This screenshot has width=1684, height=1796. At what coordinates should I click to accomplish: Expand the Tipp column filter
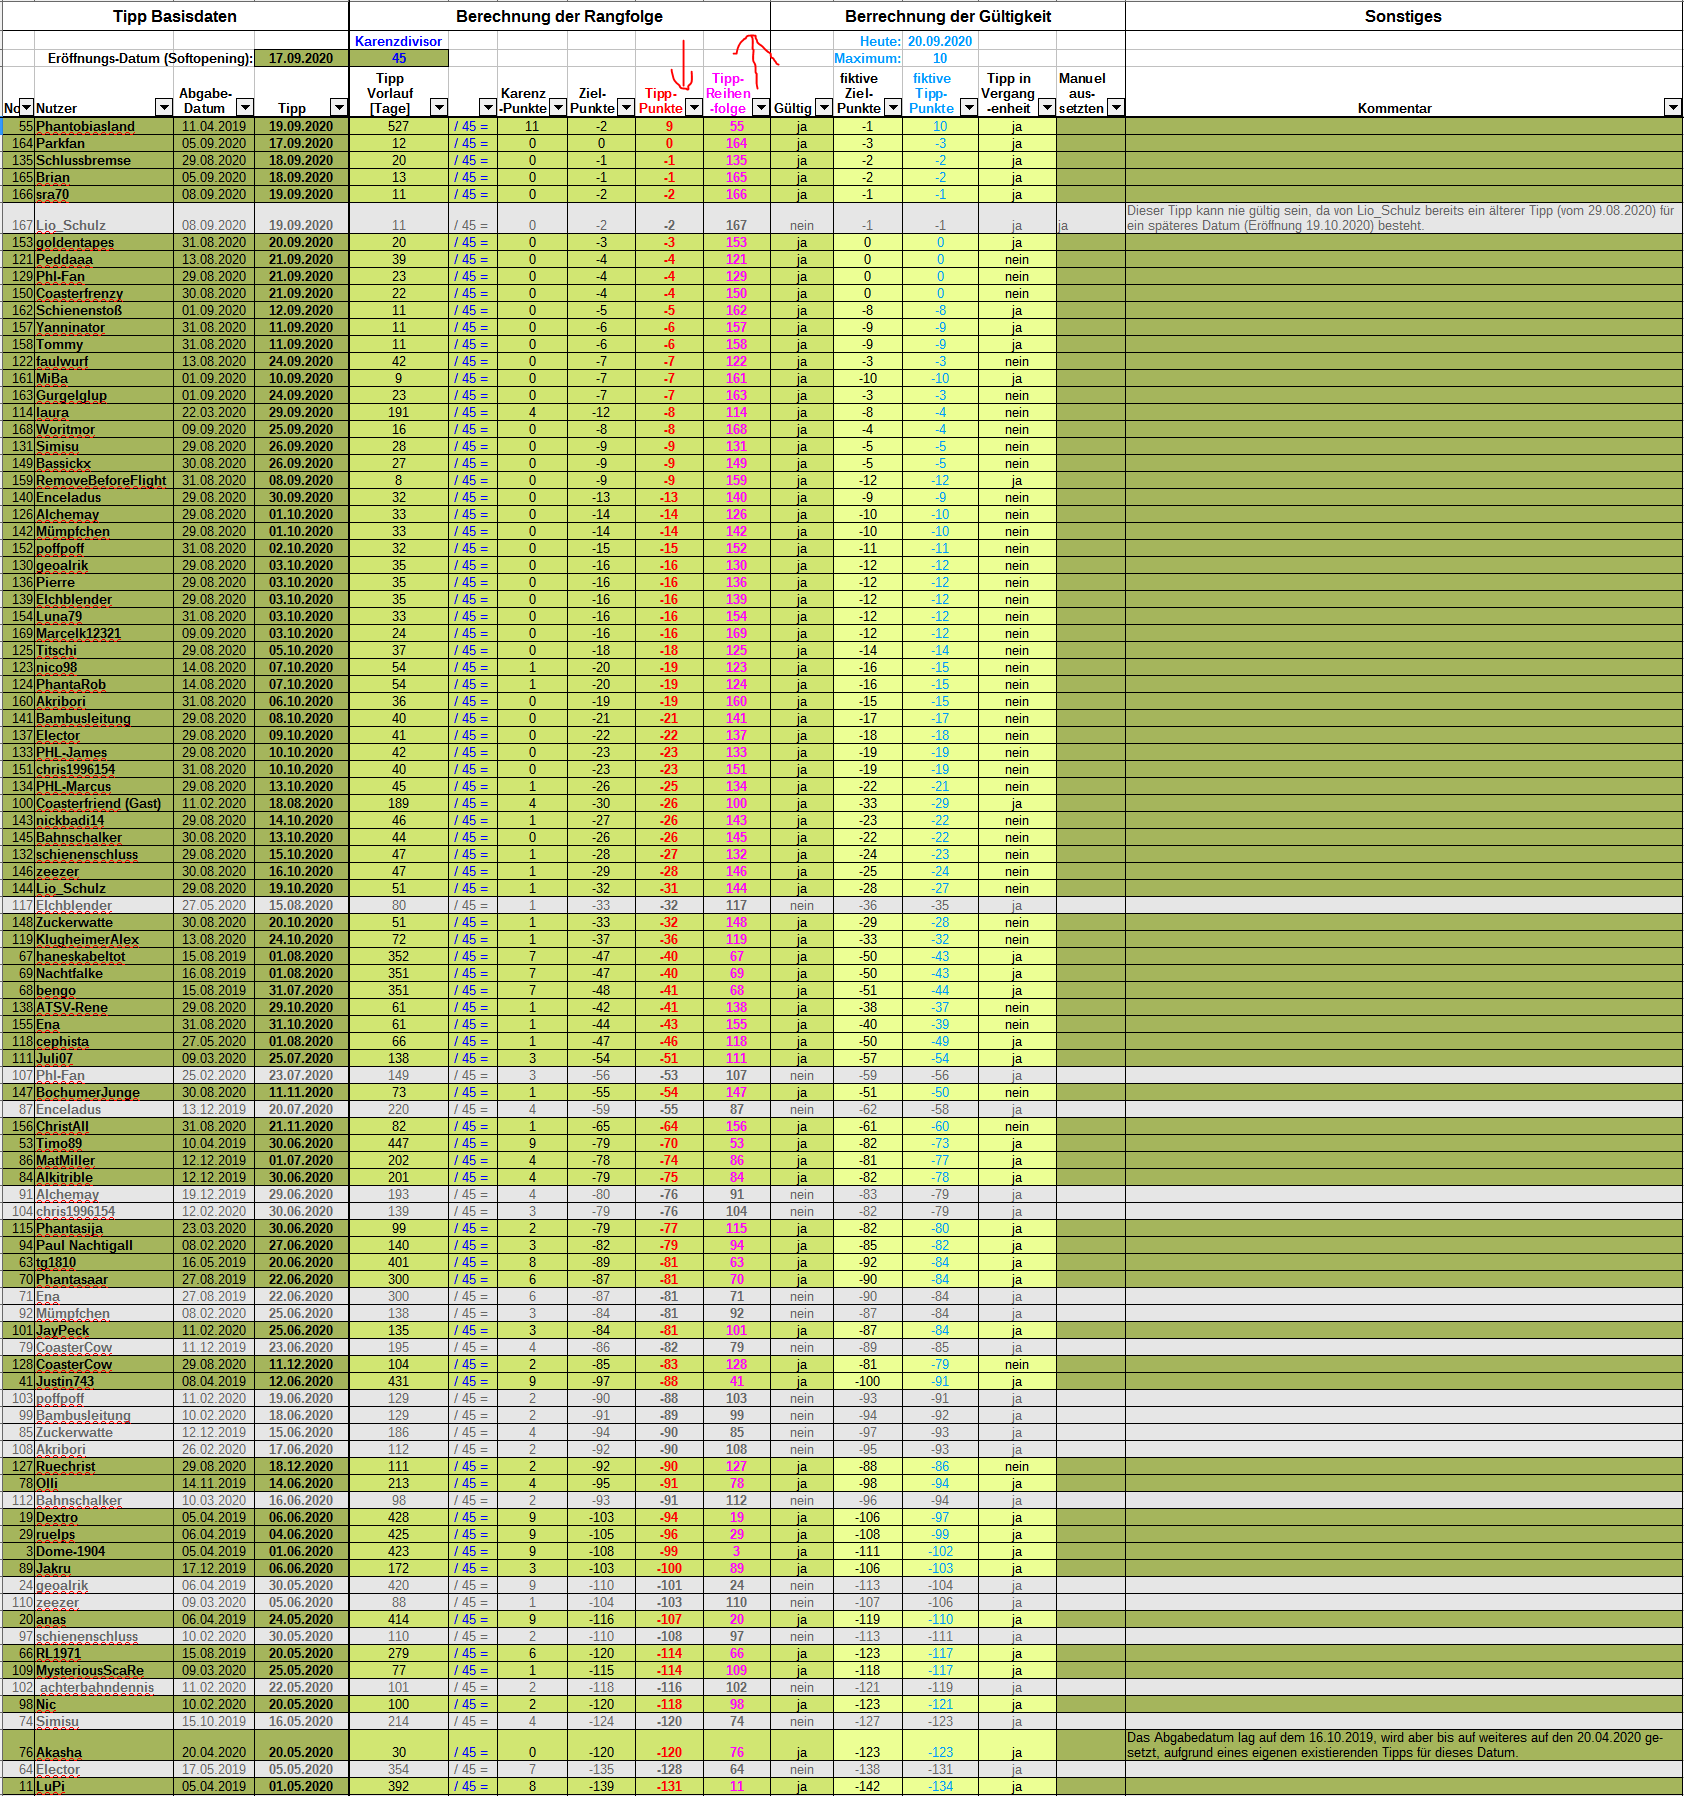pos(339,108)
